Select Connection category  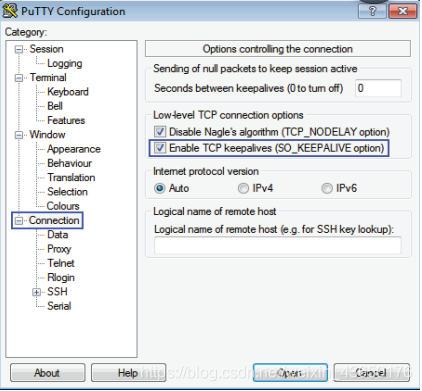[x=54, y=220]
